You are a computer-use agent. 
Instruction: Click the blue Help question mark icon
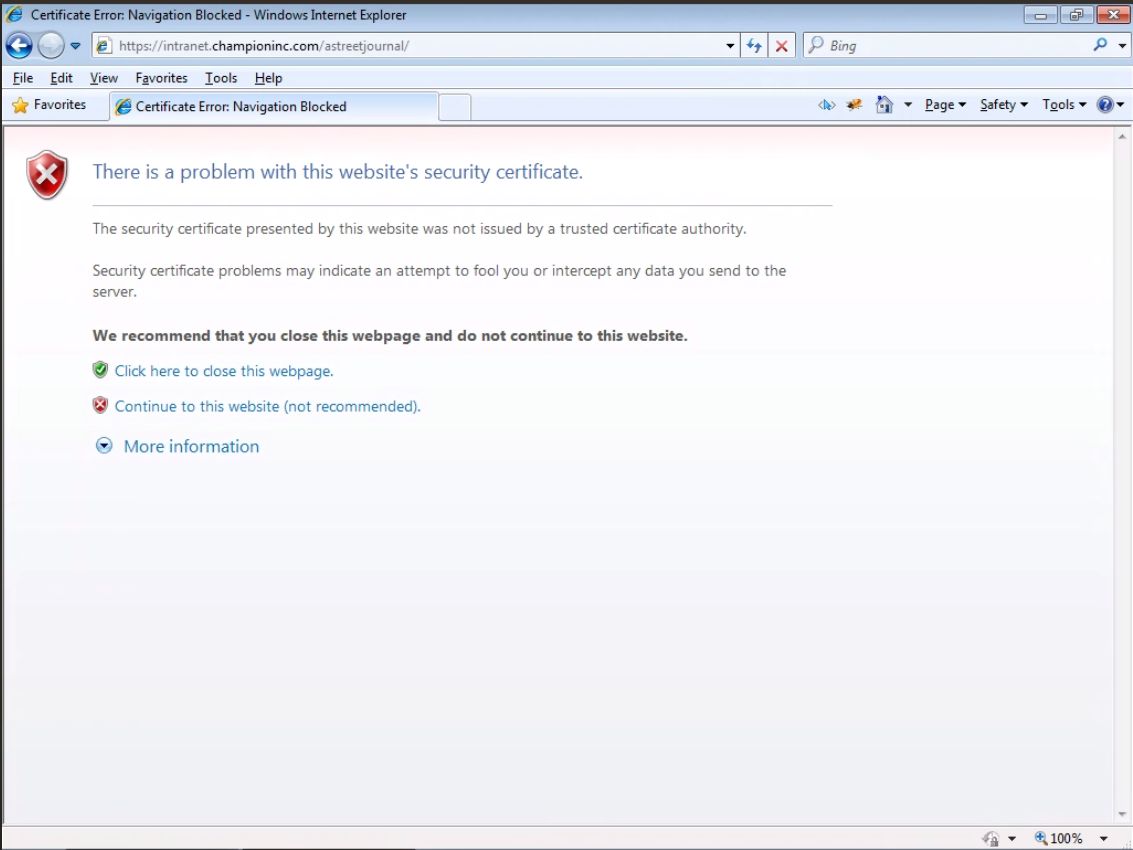tap(1106, 105)
